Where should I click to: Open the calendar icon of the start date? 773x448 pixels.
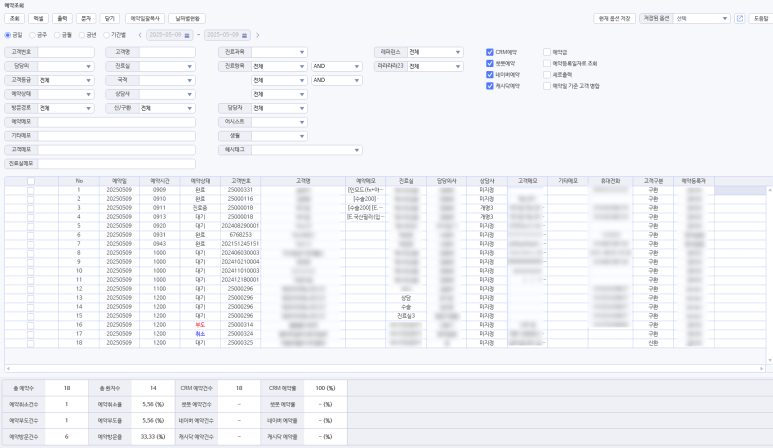[187, 35]
